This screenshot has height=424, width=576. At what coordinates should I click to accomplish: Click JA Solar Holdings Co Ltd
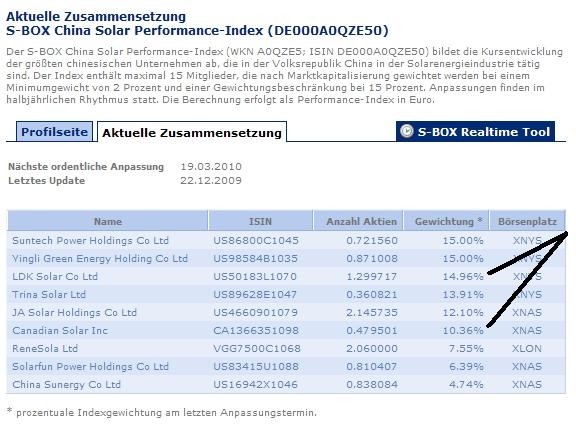tap(74, 313)
